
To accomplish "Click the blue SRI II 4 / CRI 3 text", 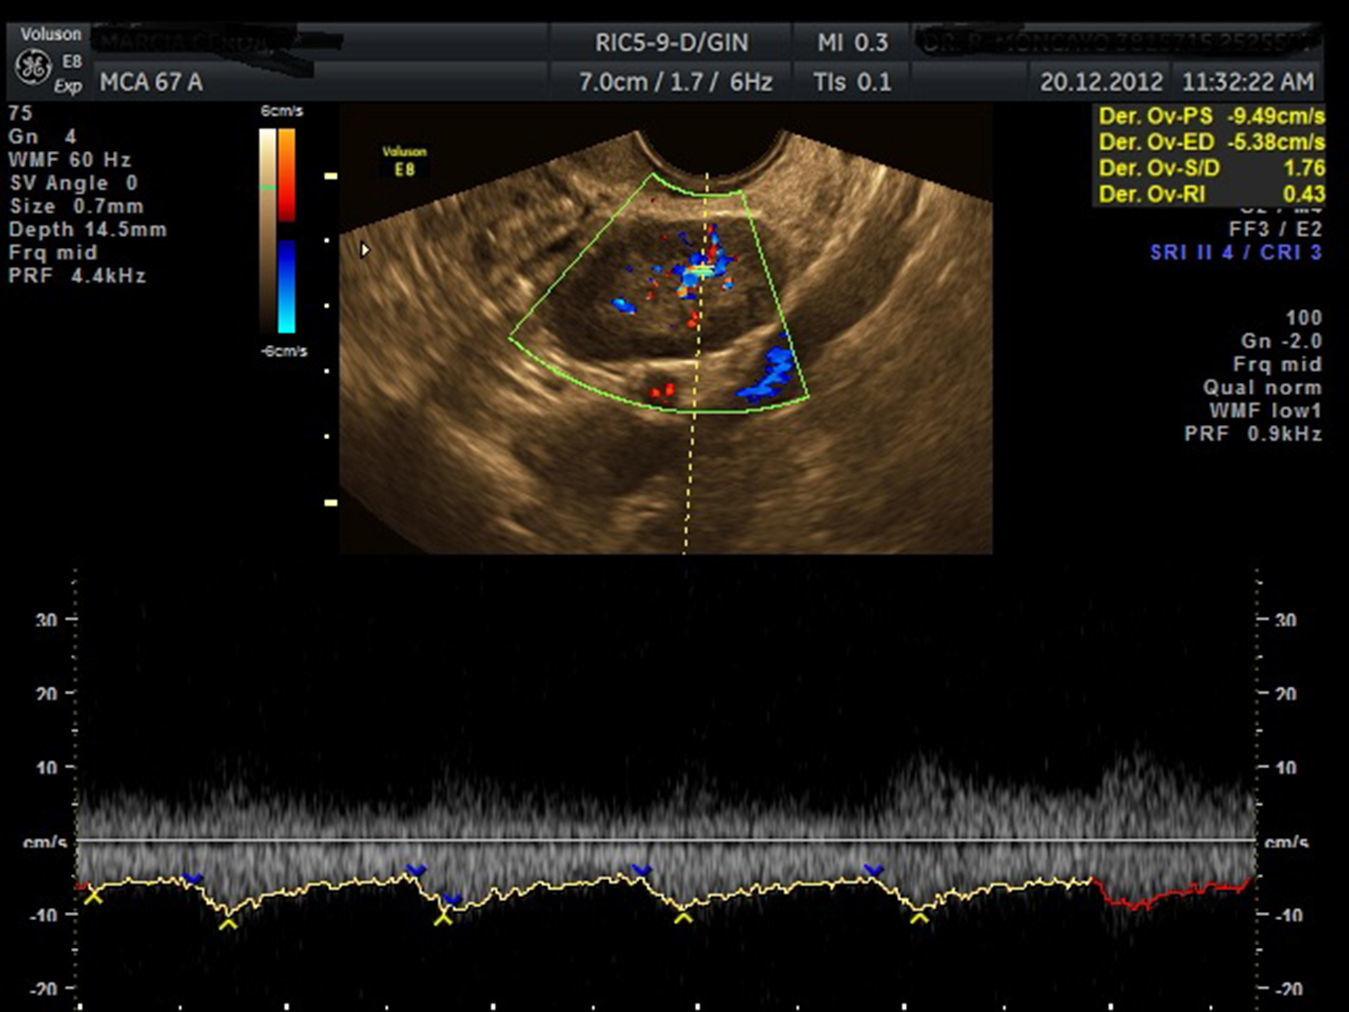I will pos(1235,252).
